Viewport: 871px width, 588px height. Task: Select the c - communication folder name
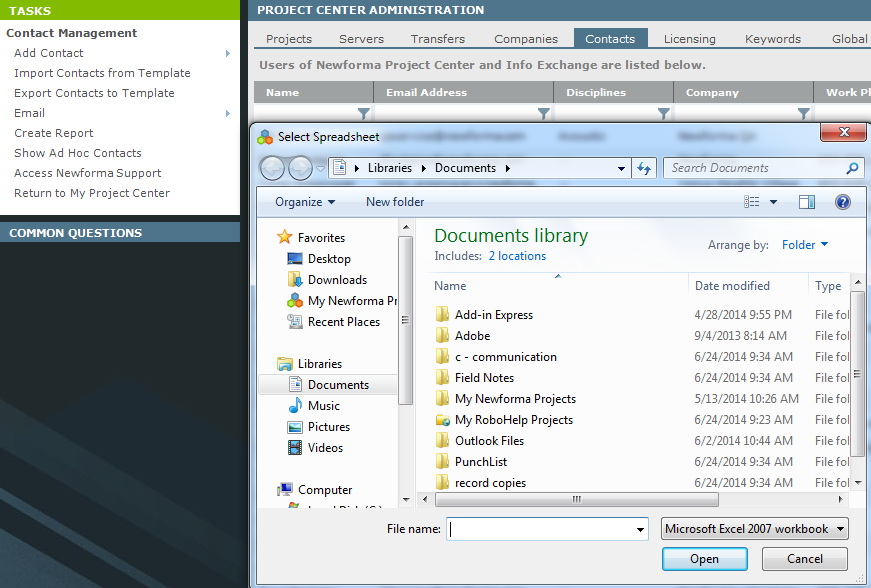(506, 357)
